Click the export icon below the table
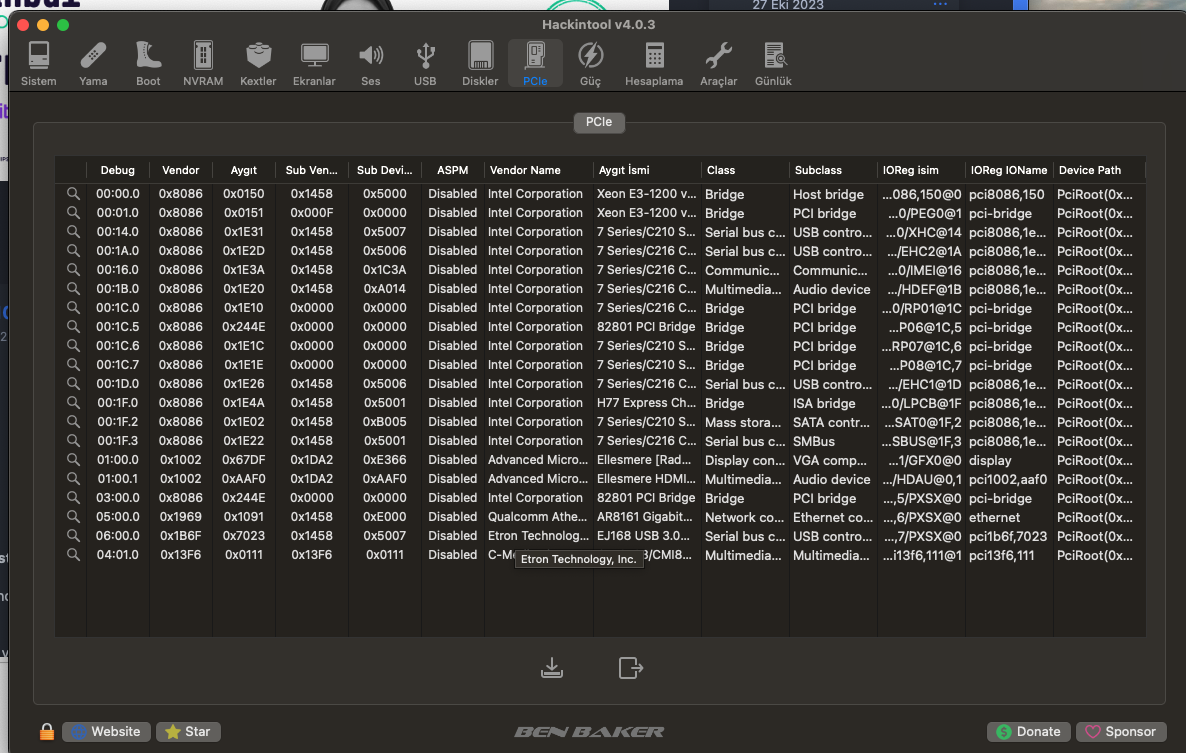1186x753 pixels. click(x=630, y=667)
